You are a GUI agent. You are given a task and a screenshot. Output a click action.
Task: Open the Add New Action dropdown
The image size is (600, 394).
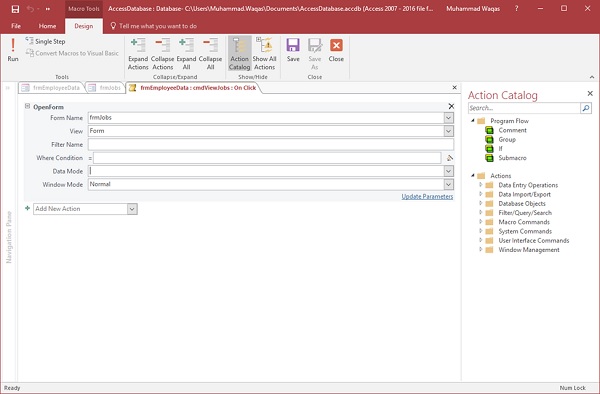point(132,209)
